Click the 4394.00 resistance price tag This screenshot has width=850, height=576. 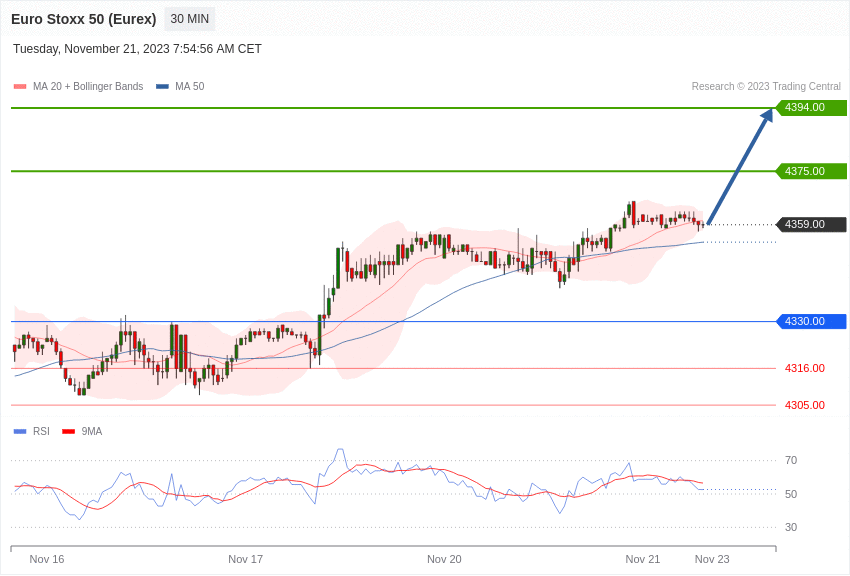[x=812, y=107]
